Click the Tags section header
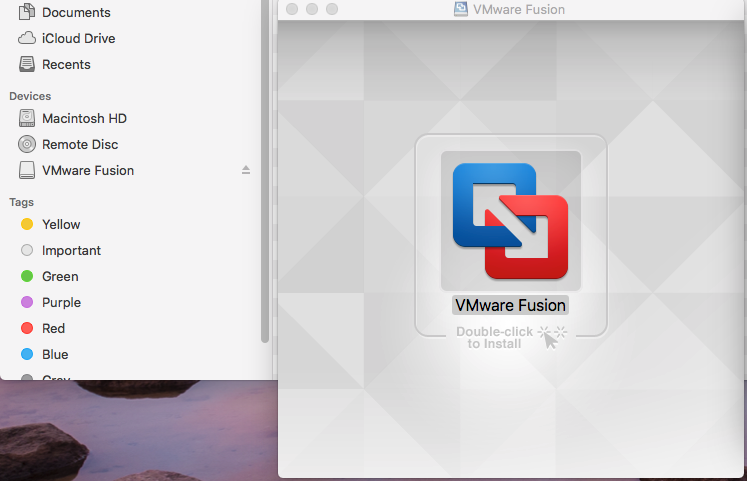Viewport: 747px width, 481px height. pos(21,202)
